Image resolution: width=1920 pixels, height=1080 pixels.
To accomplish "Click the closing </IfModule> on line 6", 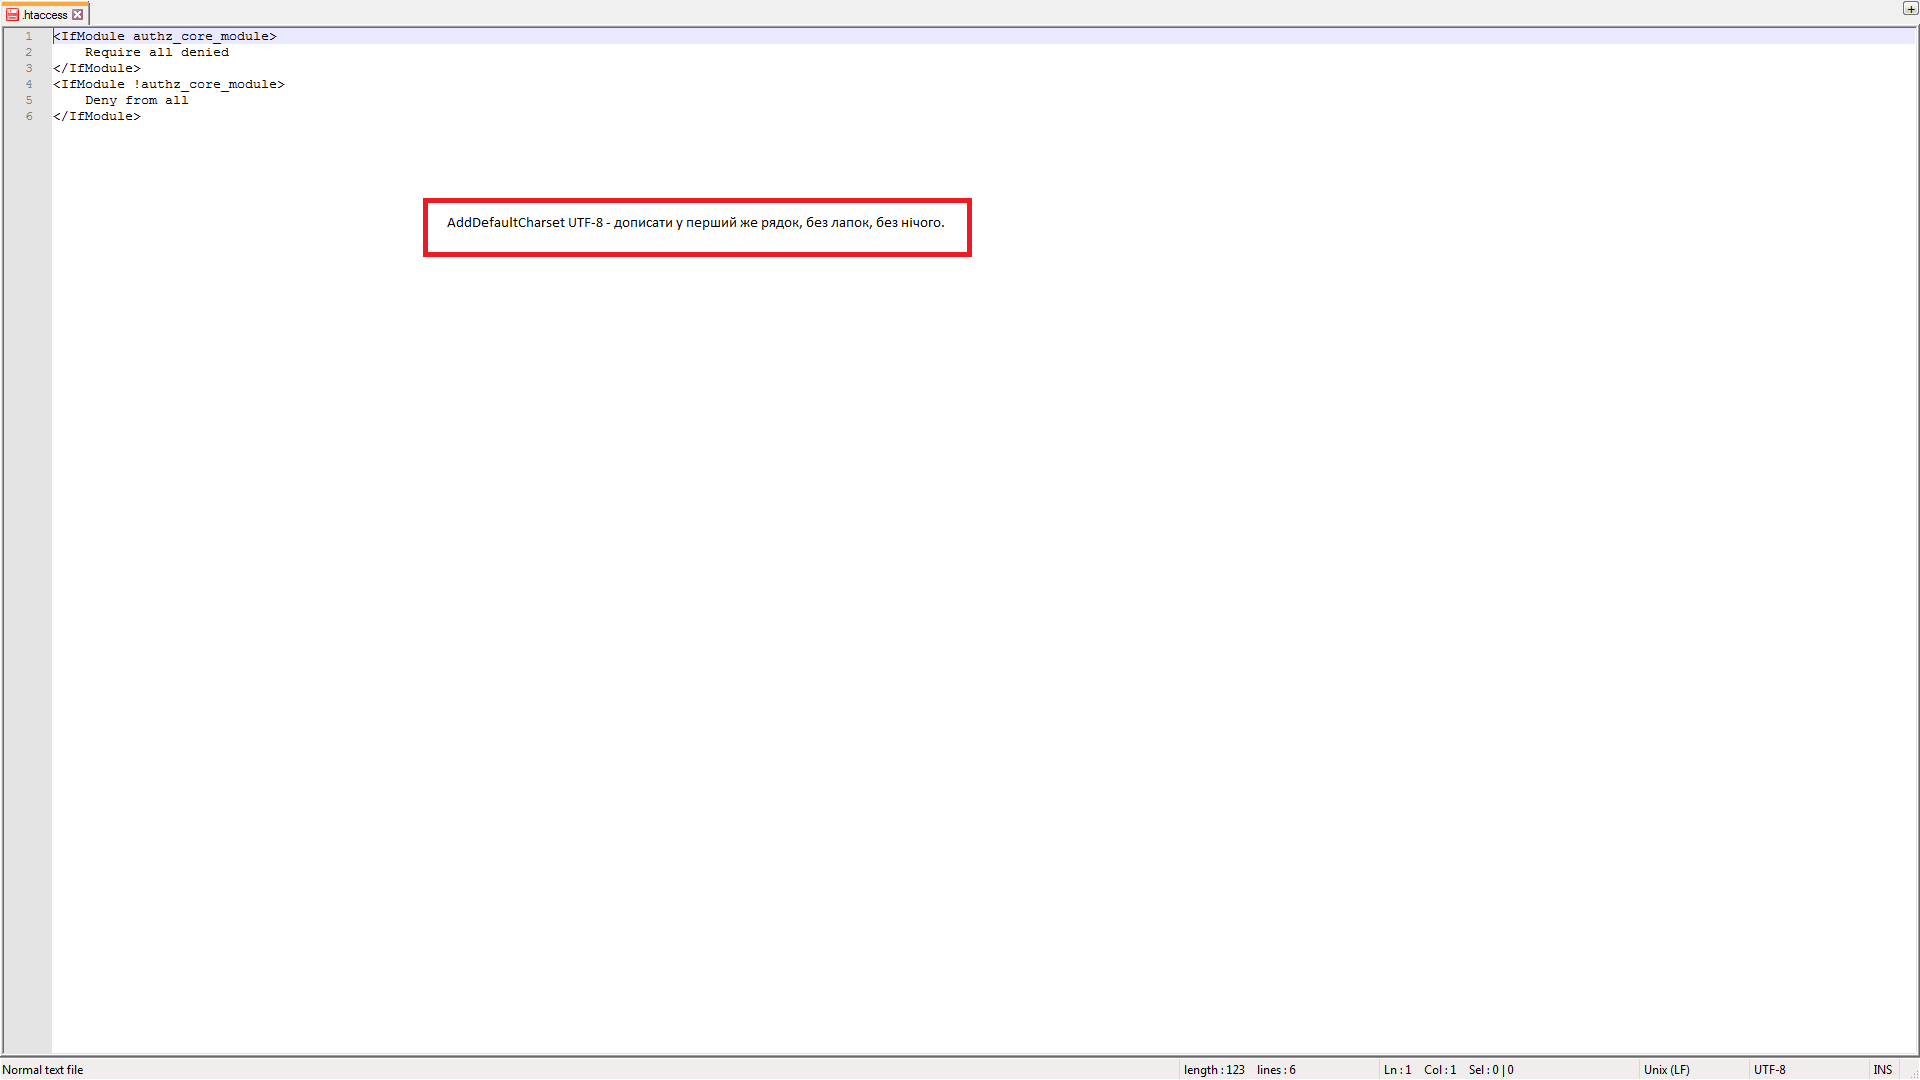I will pyautogui.click(x=97, y=116).
